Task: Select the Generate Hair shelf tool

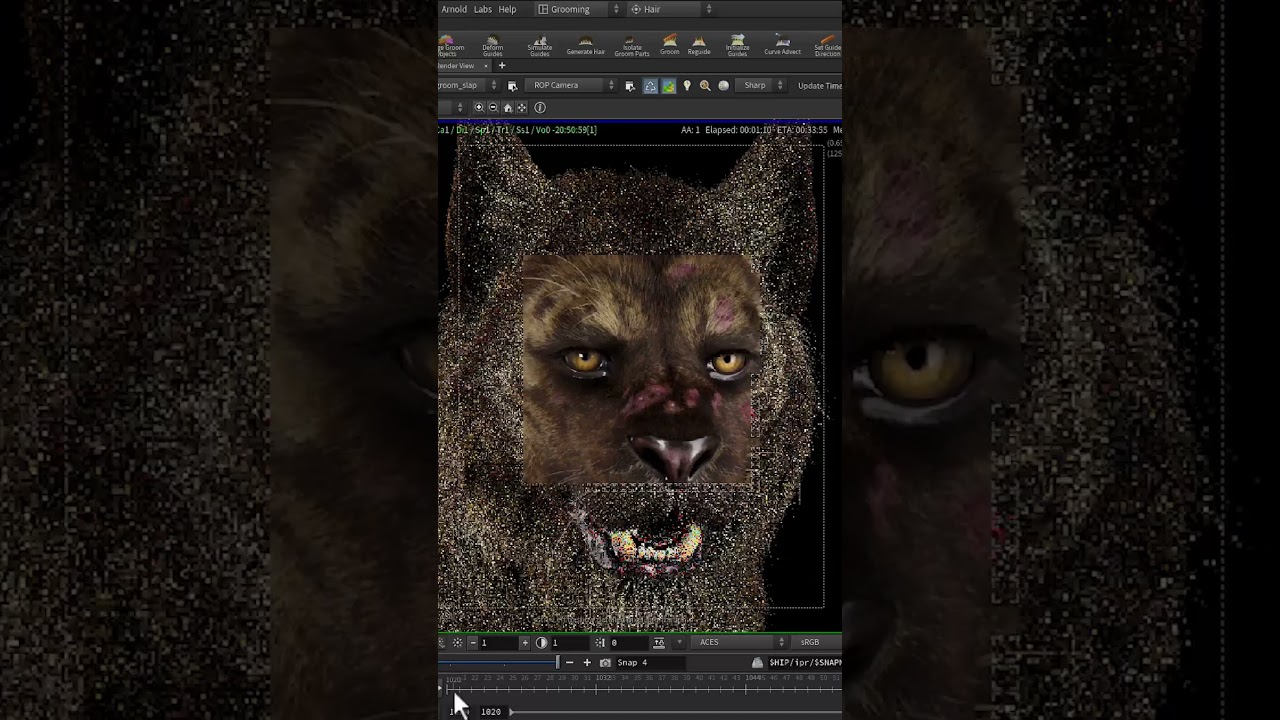Action: (x=585, y=45)
